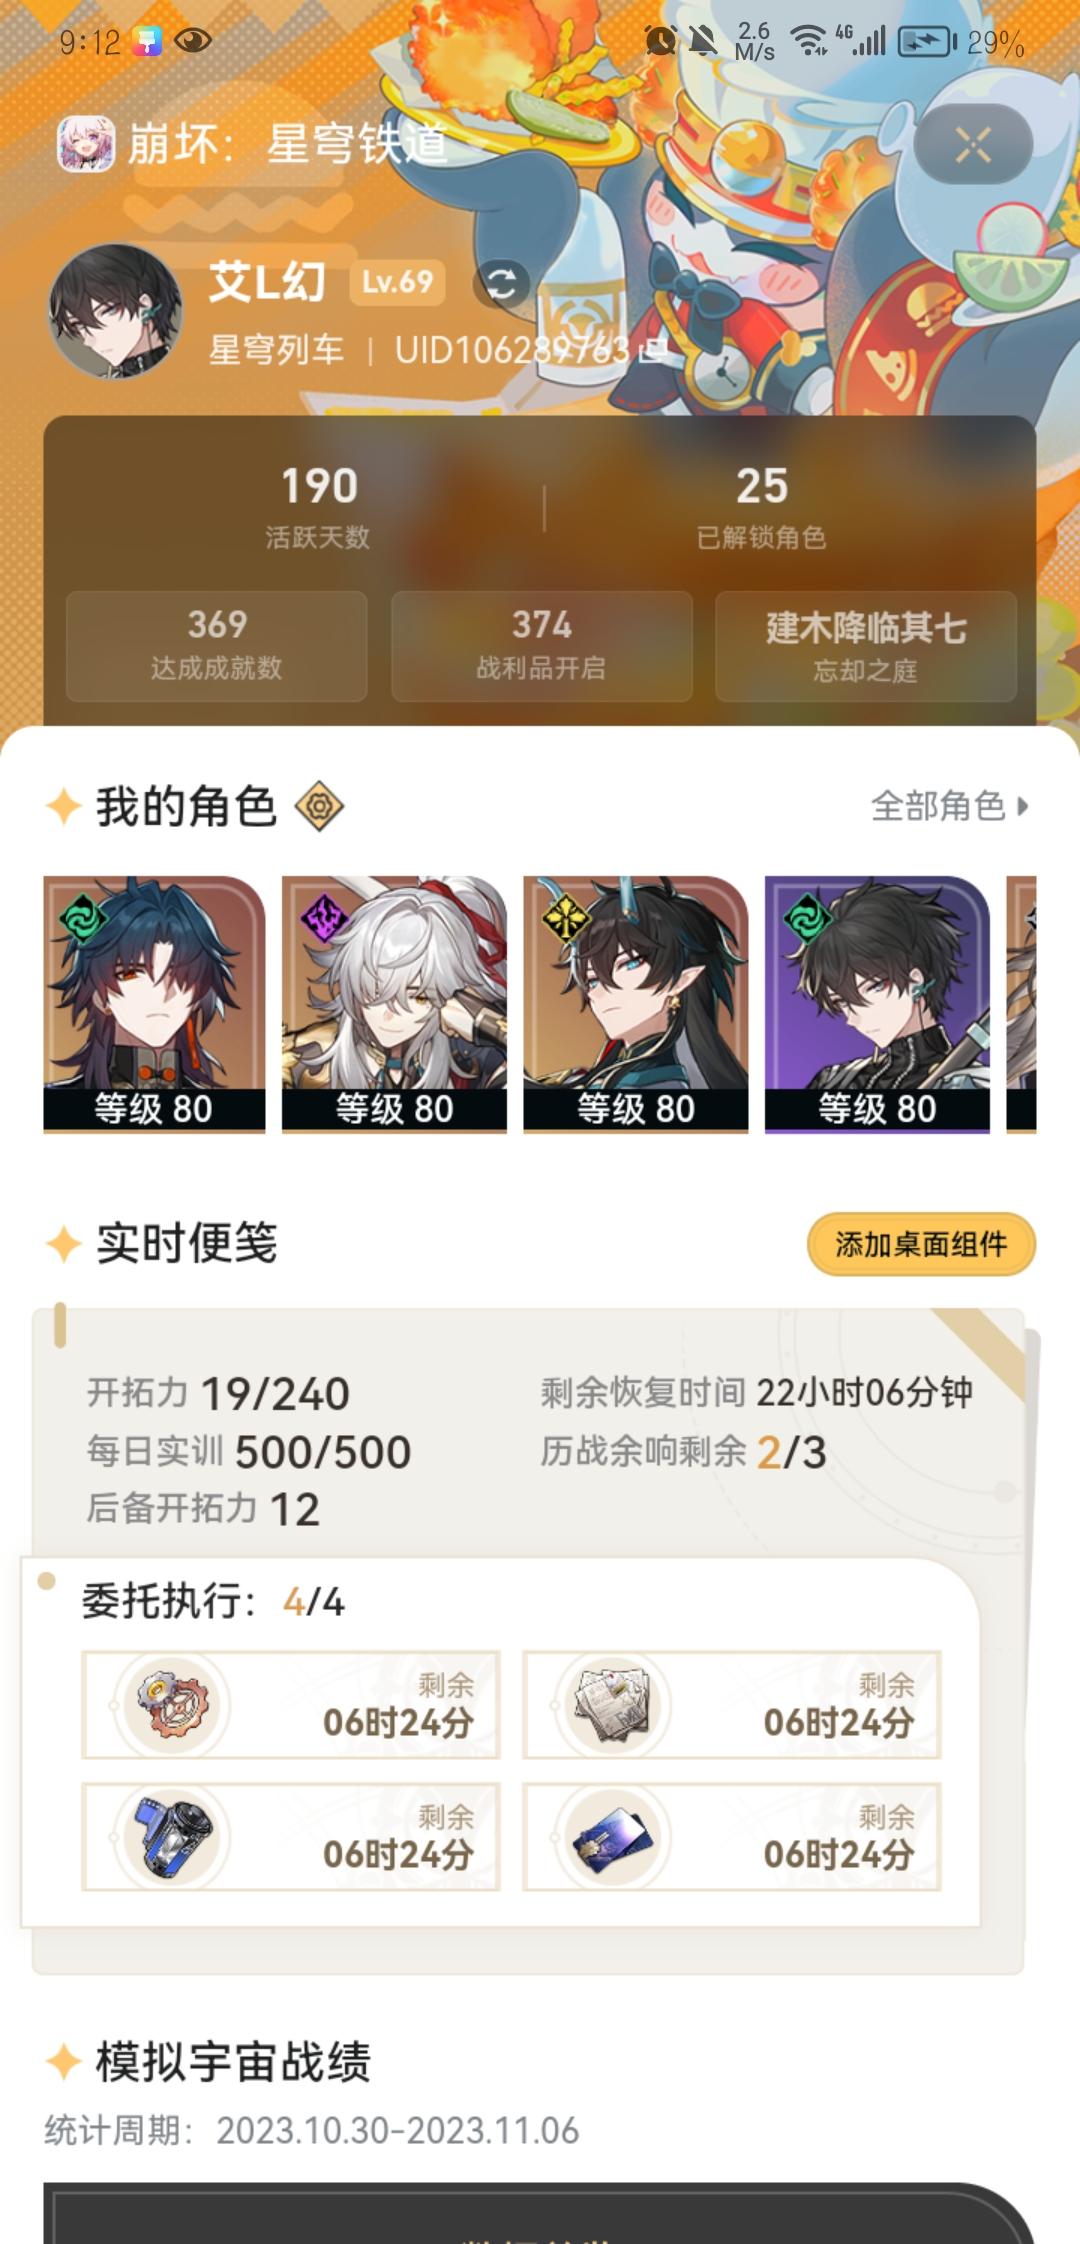Viewport: 1080px width, 2244px height.
Task: Expand 全部角色 character list
Action: coord(949,806)
